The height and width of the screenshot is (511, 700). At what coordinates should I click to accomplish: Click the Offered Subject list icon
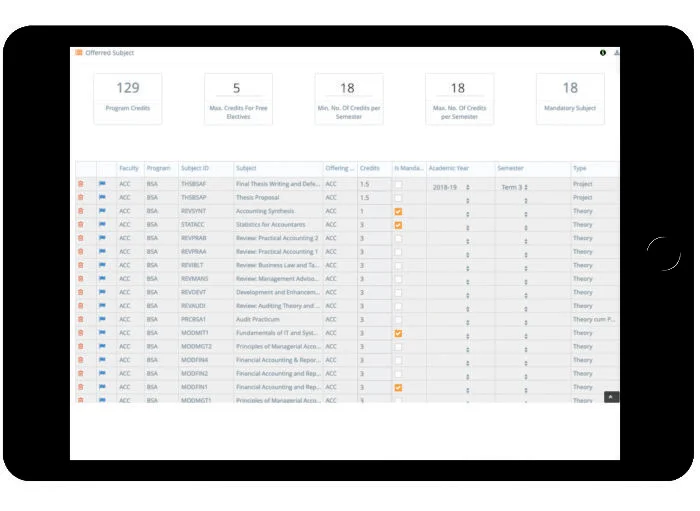pyautogui.click(x=79, y=53)
